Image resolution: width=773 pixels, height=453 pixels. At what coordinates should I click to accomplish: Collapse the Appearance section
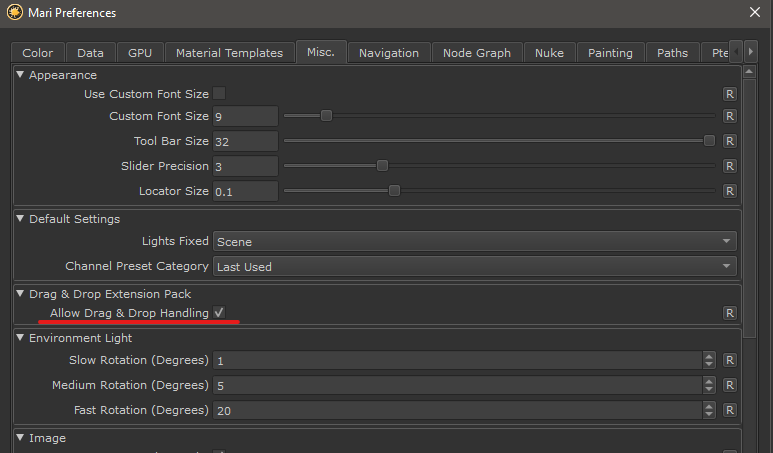click(21, 75)
